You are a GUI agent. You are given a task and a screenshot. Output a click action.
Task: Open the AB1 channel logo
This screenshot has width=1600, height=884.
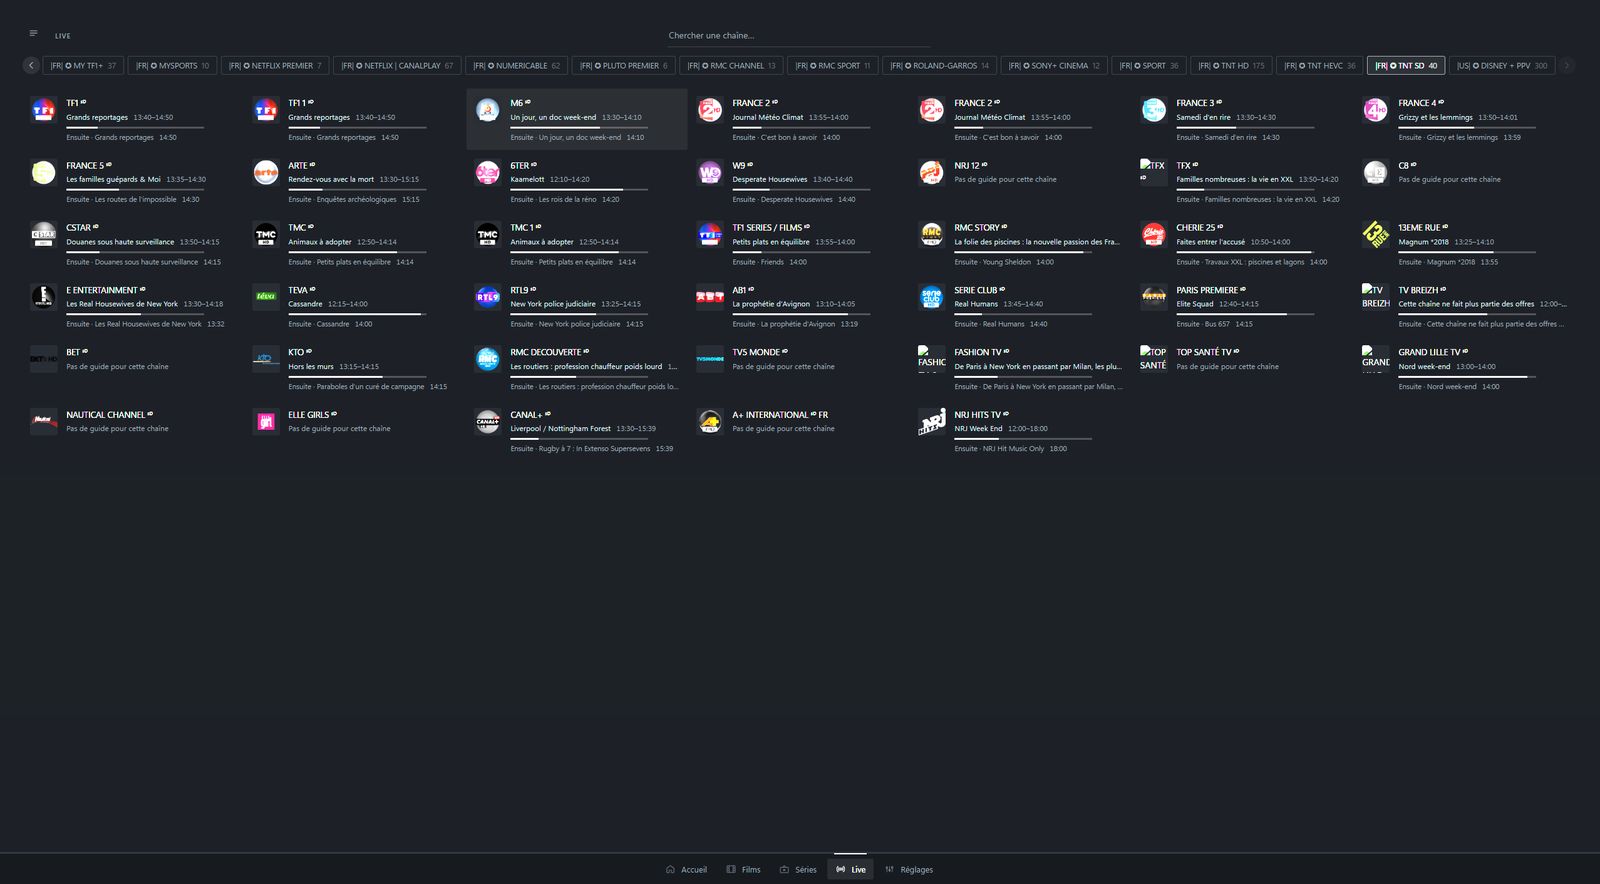point(710,297)
